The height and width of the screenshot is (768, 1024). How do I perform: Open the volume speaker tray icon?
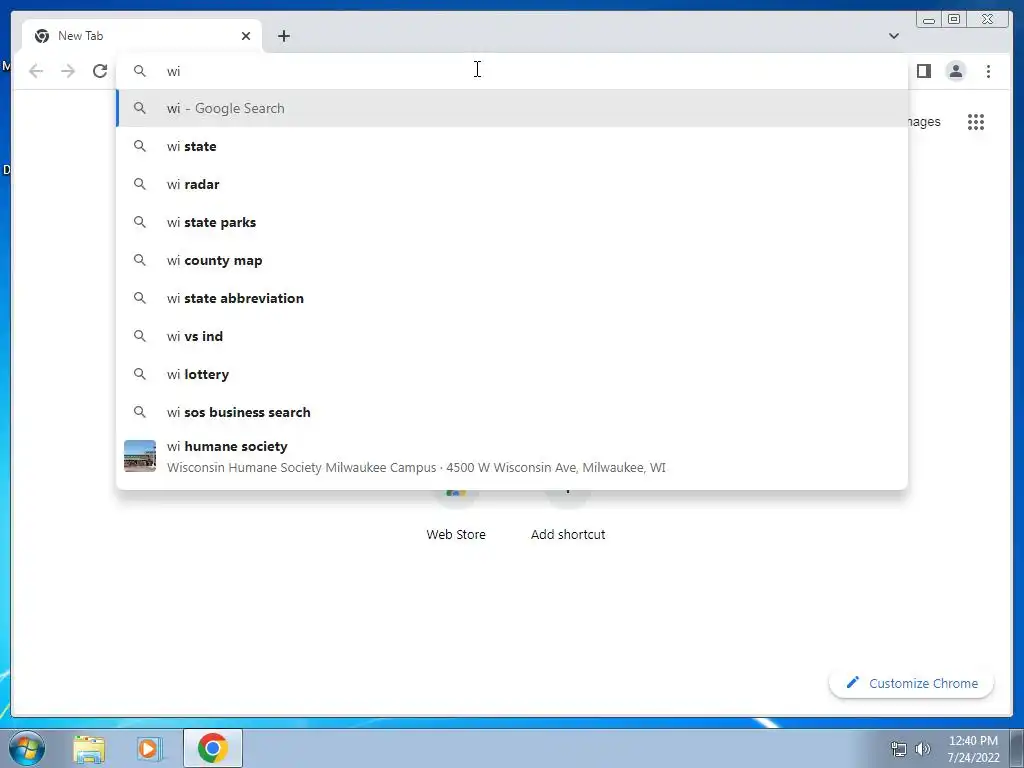coord(922,749)
